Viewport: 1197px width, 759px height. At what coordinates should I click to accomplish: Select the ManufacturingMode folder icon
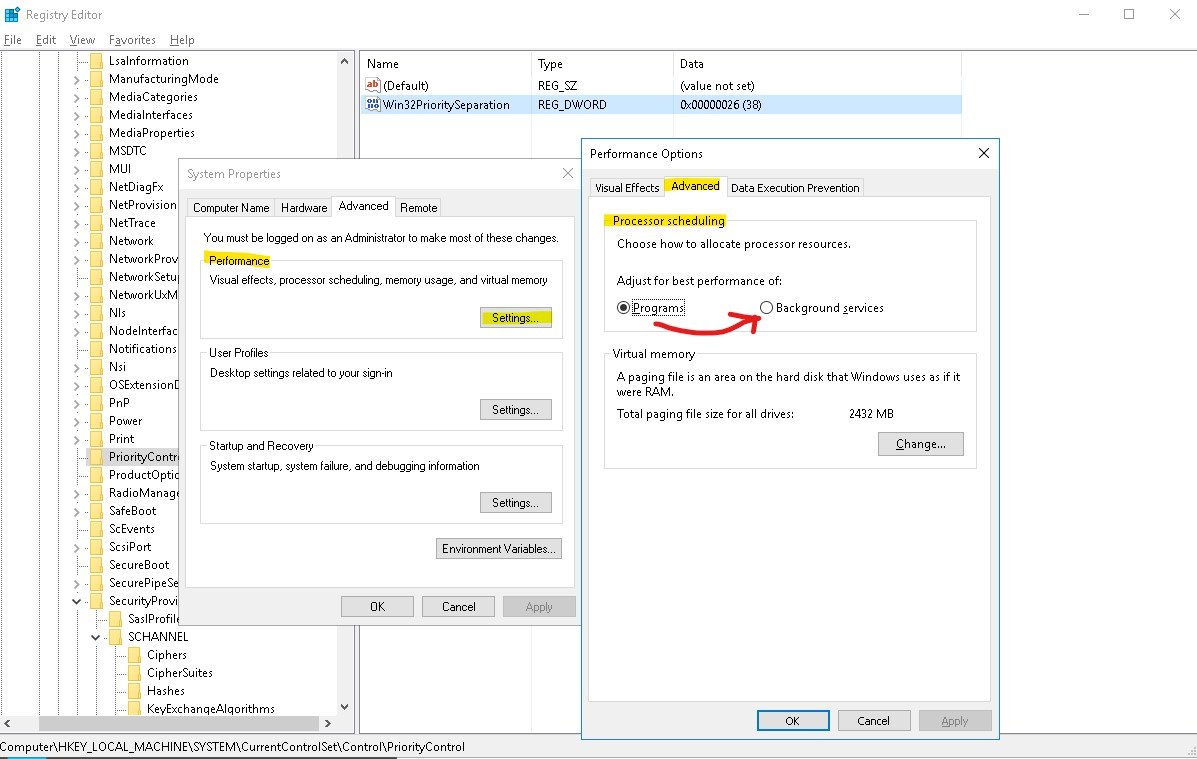[x=96, y=79]
